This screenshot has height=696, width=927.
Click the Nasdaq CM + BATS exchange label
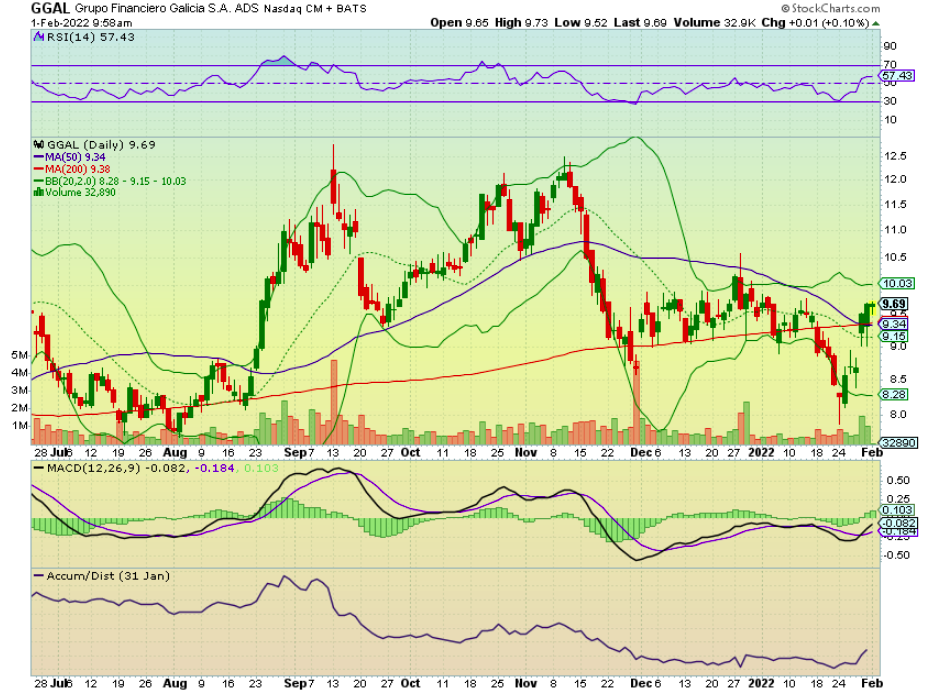tap(315, 9)
